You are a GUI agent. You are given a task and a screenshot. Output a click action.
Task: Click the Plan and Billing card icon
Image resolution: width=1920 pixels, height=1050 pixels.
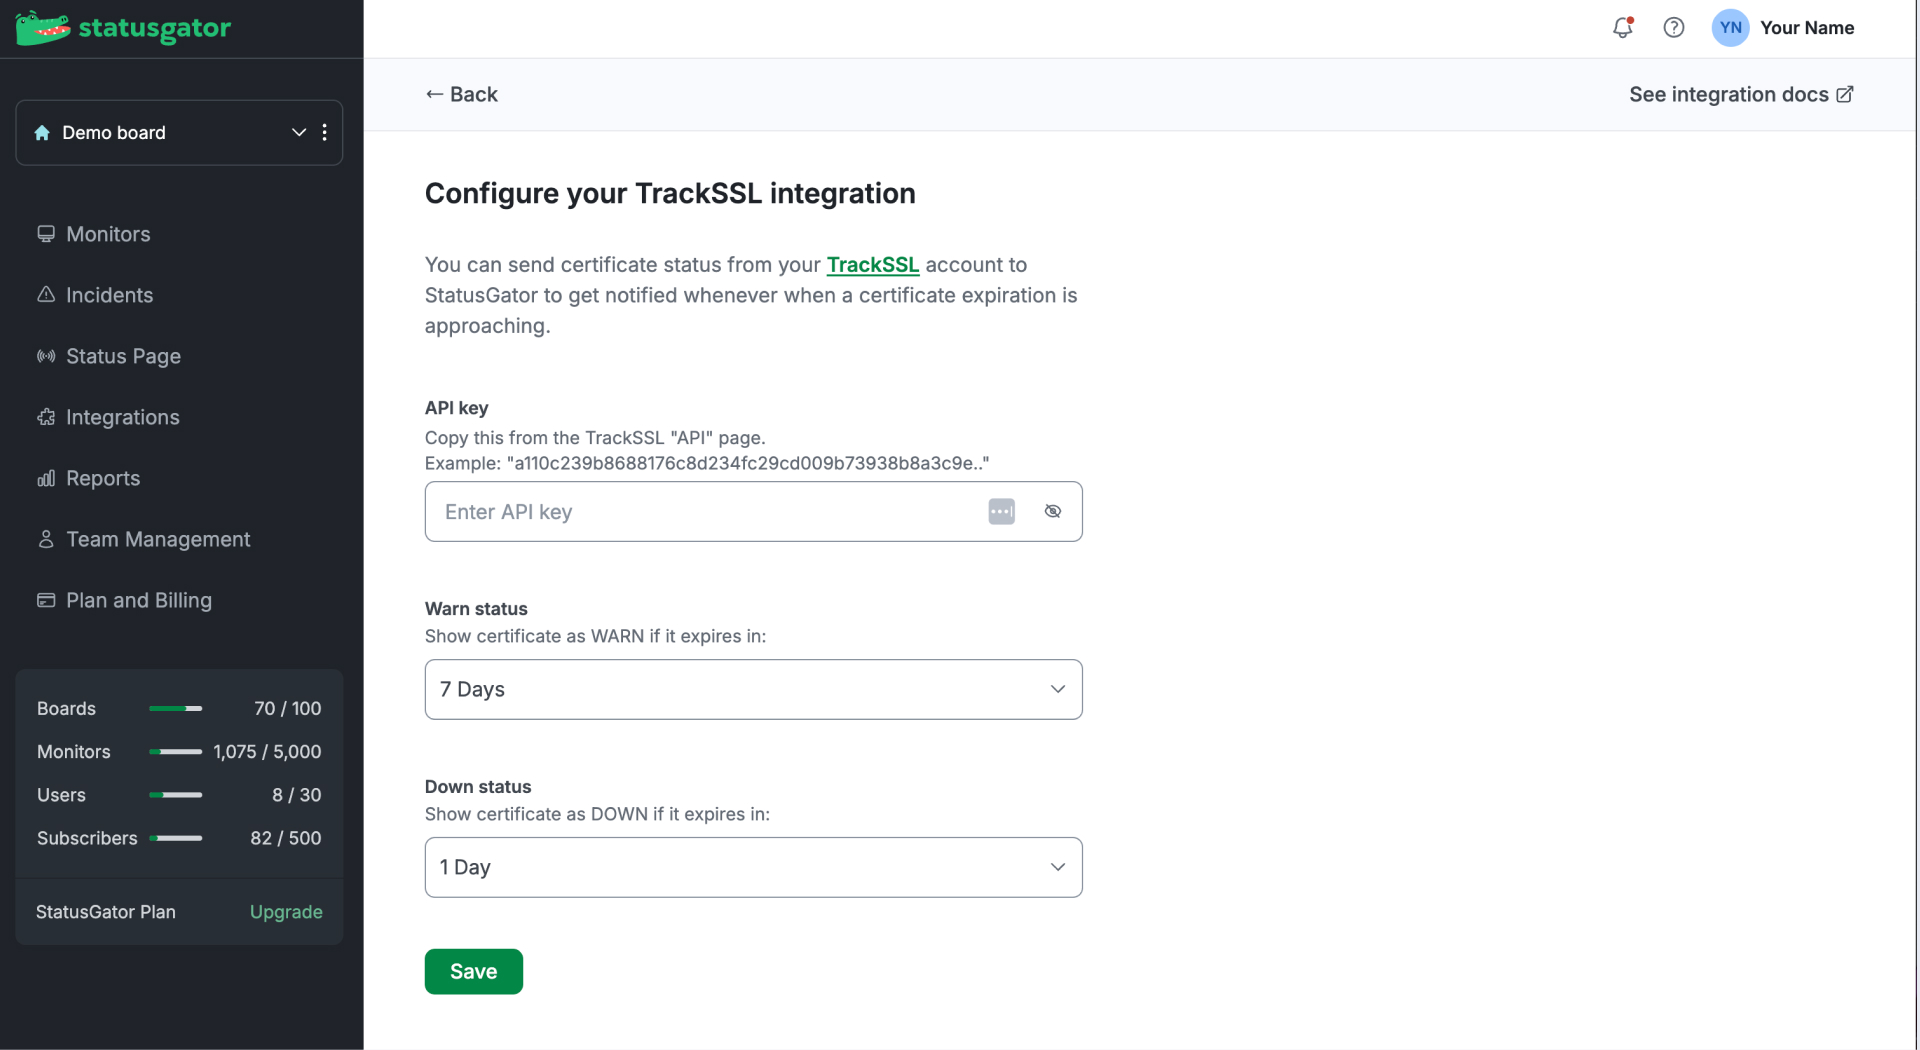(x=46, y=600)
